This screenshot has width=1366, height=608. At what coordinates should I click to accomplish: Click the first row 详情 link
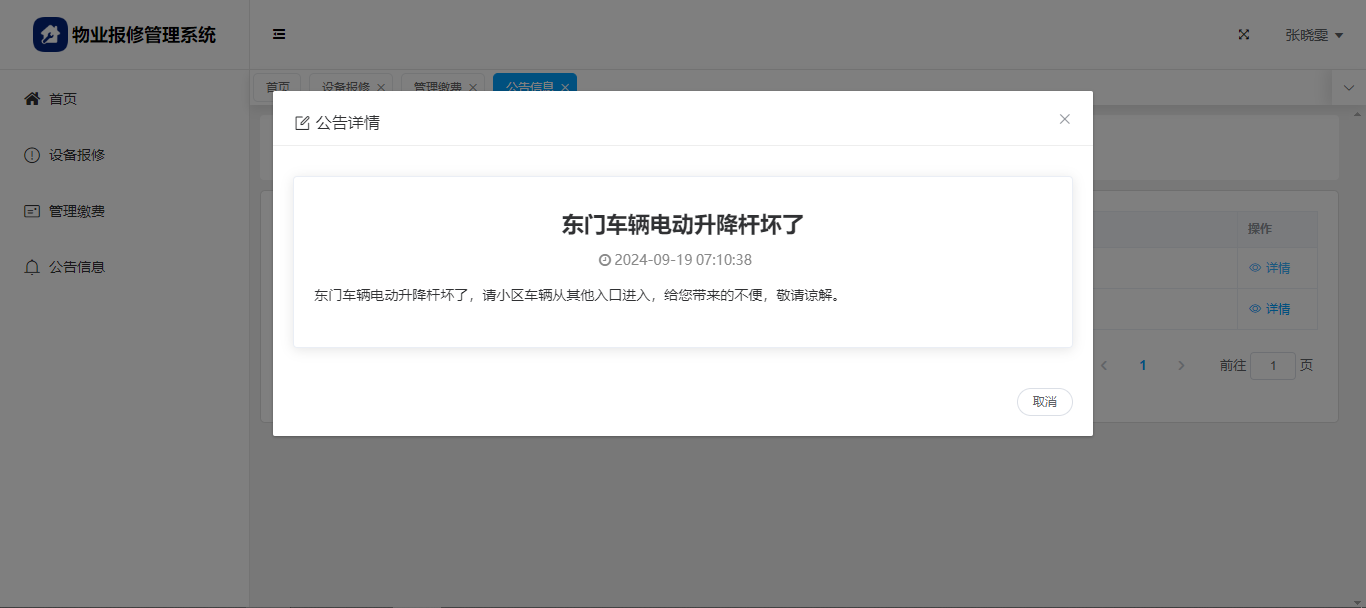(1270, 268)
